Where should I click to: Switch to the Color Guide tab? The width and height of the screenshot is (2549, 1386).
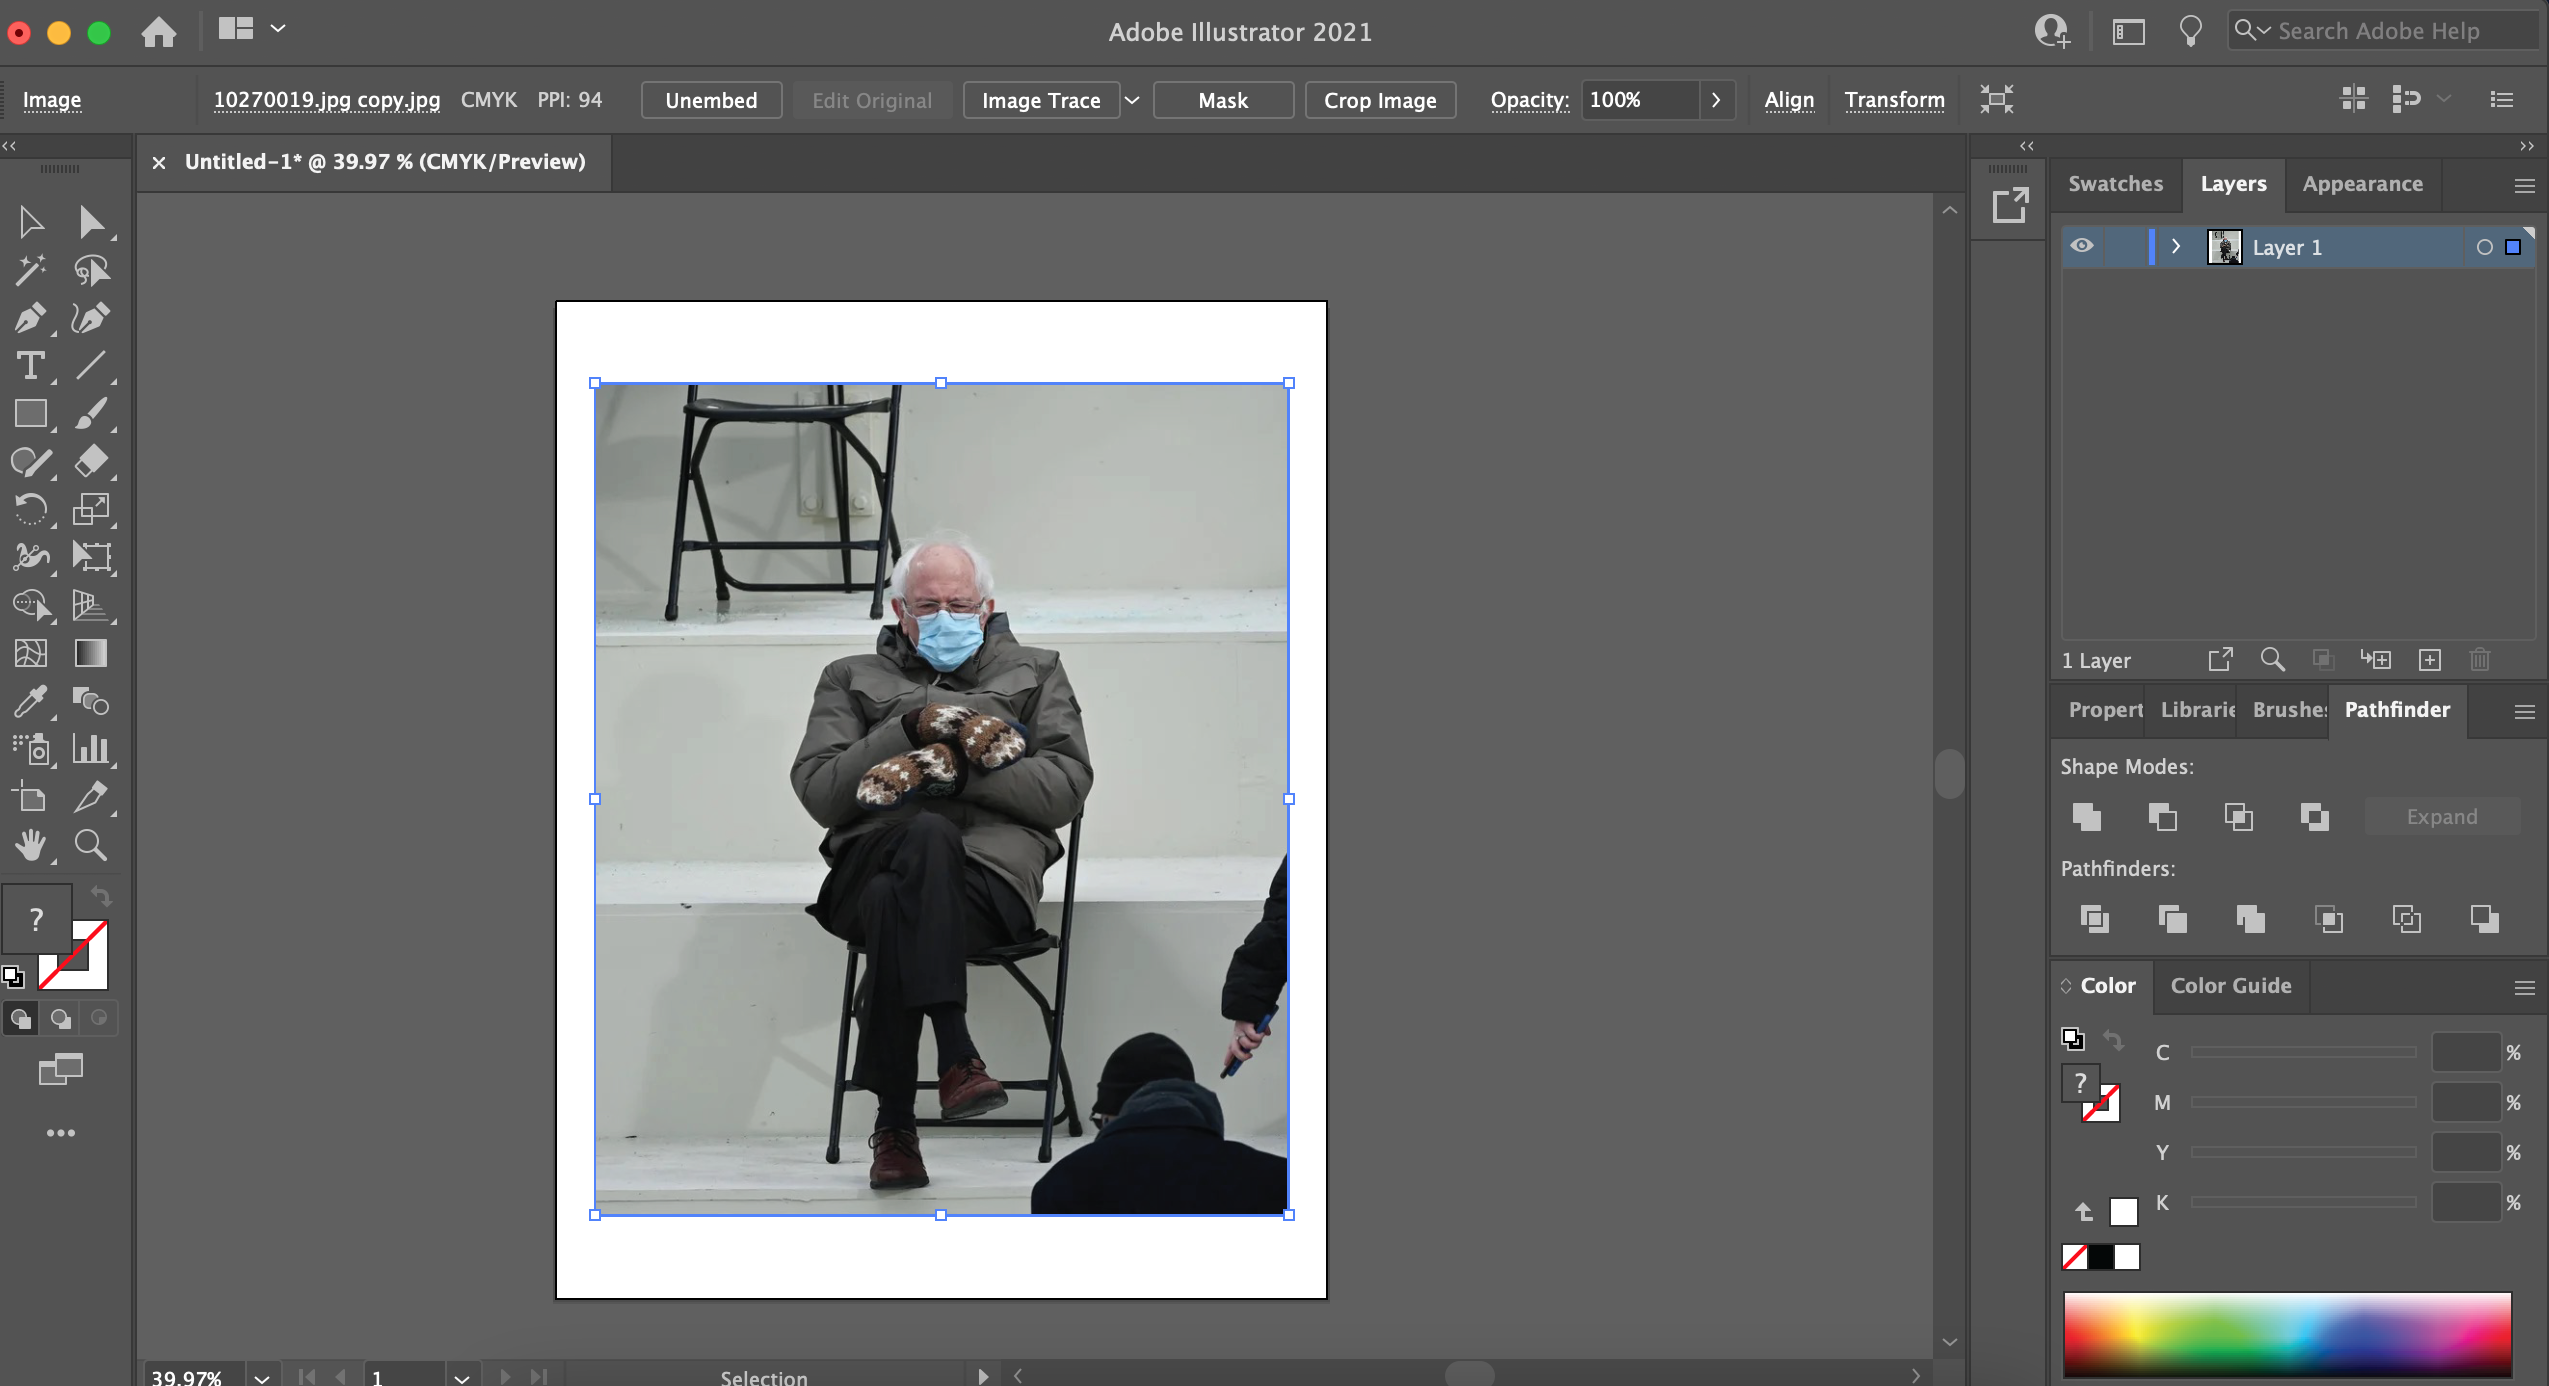pyautogui.click(x=2230, y=986)
